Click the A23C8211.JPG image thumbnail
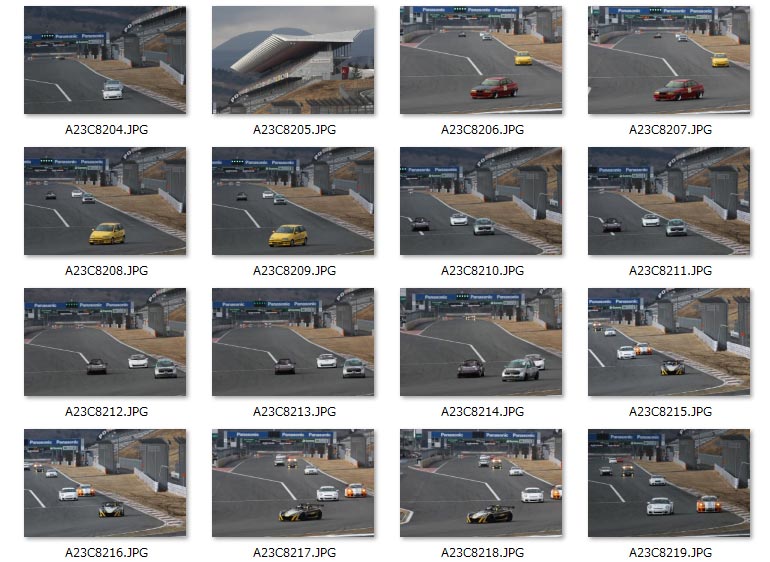Image resolution: width=770 pixels, height=562 pixels. tap(669, 201)
